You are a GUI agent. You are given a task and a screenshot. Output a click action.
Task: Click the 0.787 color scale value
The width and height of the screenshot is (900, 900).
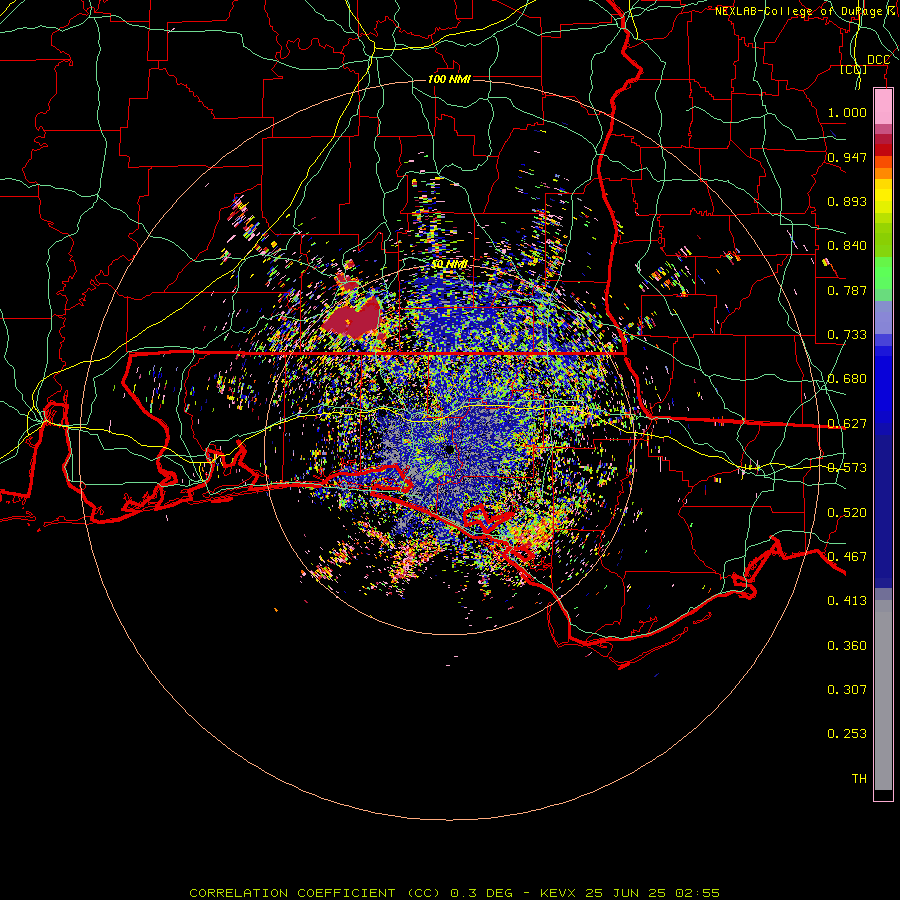pos(847,290)
